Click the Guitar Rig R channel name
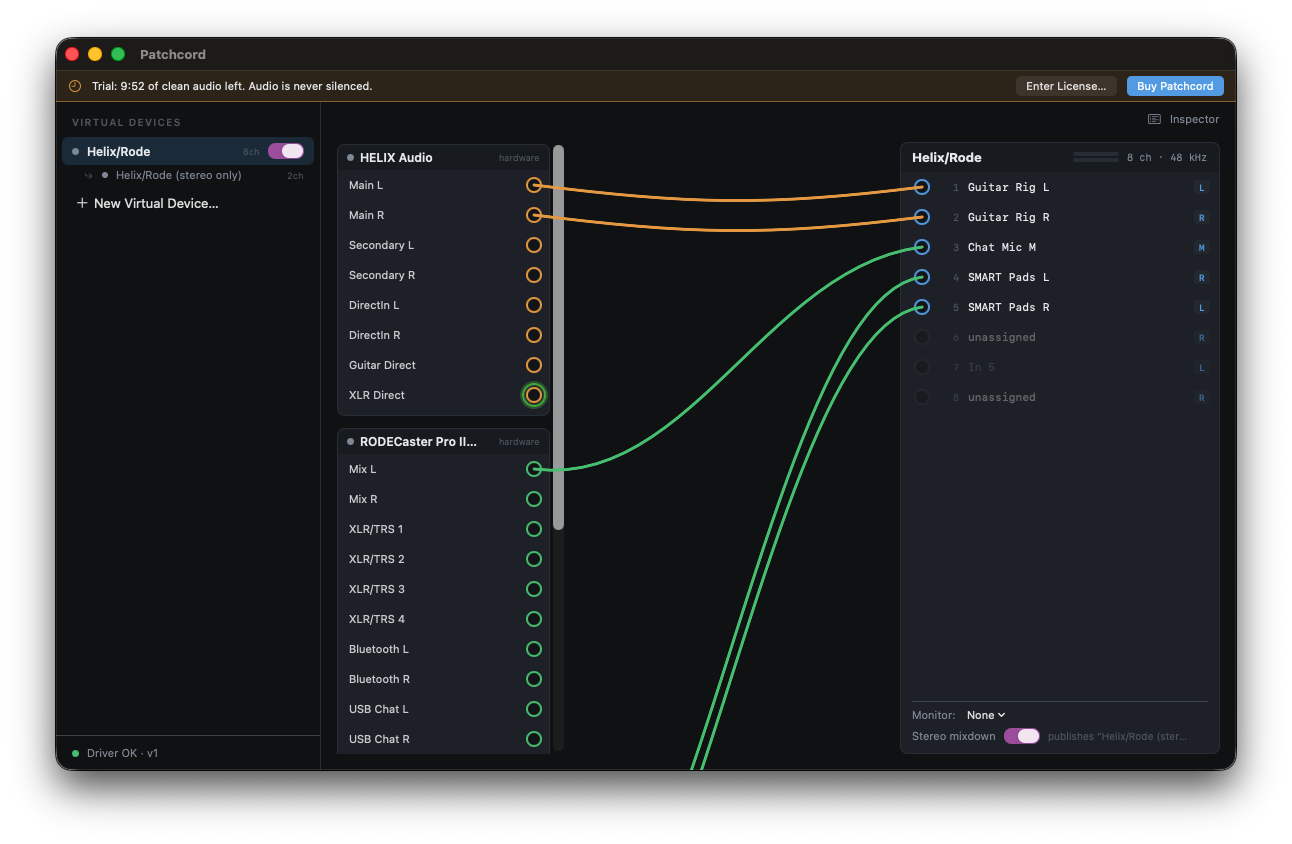Image resolution: width=1292 pixels, height=844 pixels. 1008,217
